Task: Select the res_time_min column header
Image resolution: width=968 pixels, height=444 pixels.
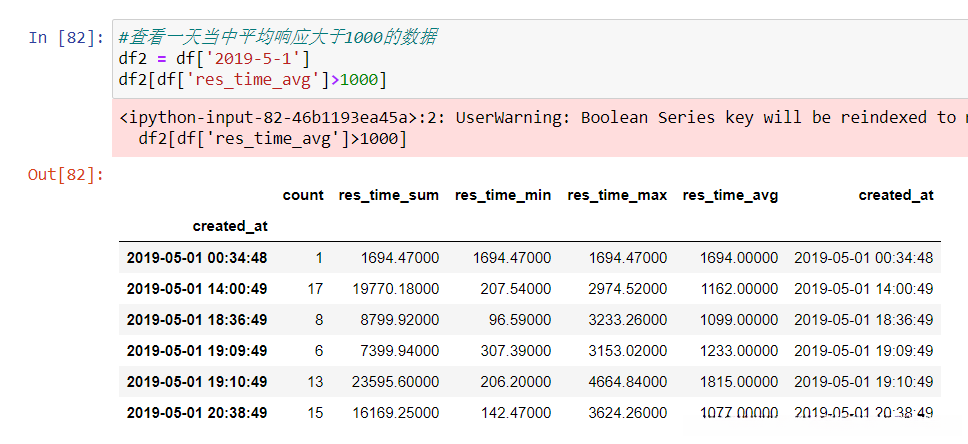Action: coord(502,195)
